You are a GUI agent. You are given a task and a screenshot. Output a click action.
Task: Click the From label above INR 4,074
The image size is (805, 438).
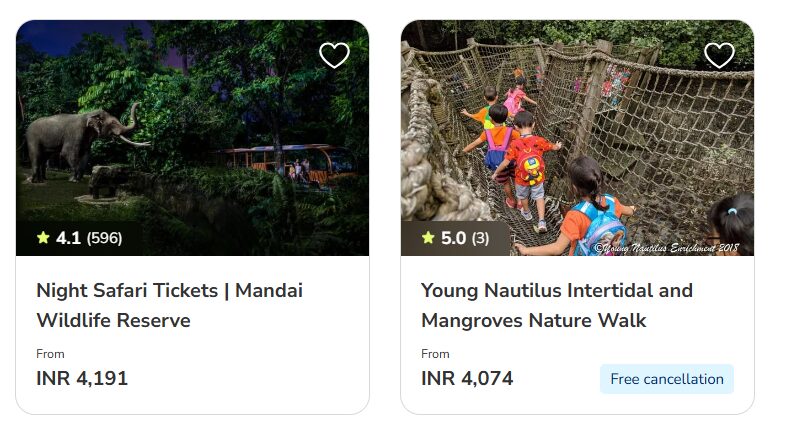pyautogui.click(x=435, y=354)
